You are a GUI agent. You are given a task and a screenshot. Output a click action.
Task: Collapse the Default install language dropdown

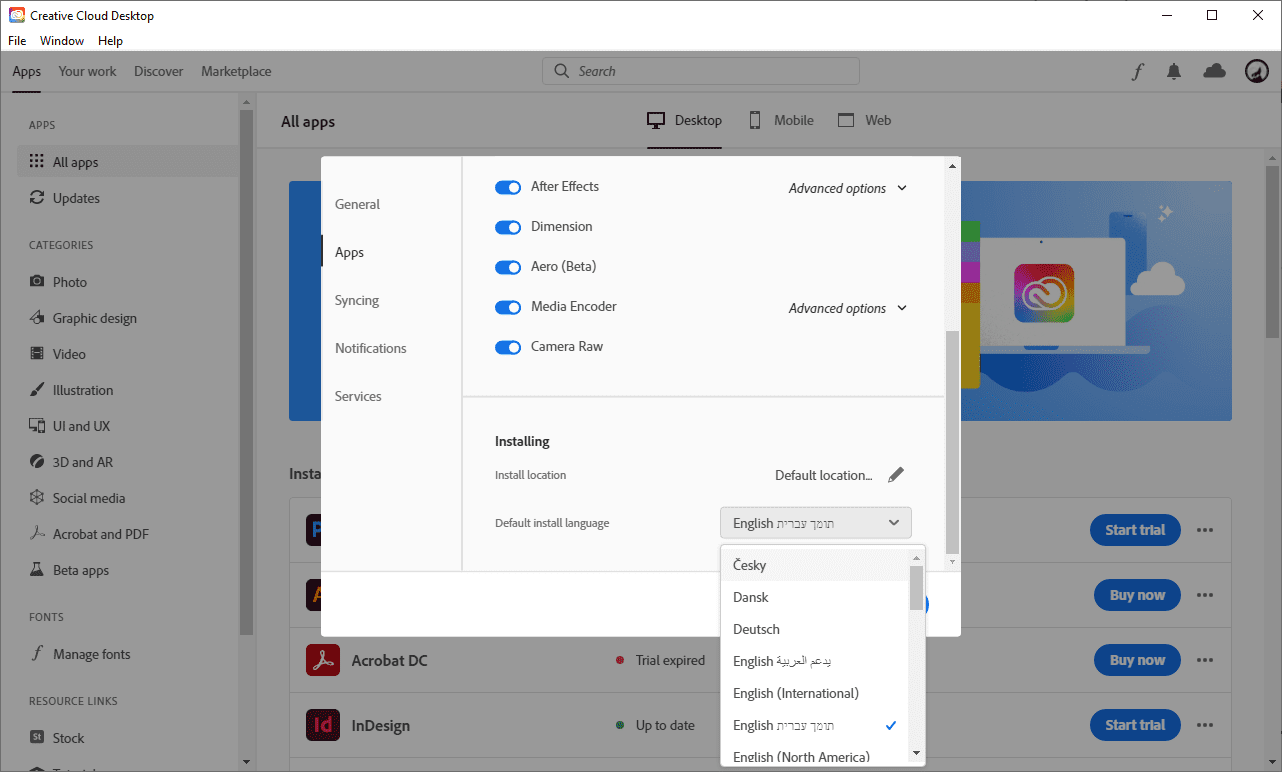(x=815, y=523)
